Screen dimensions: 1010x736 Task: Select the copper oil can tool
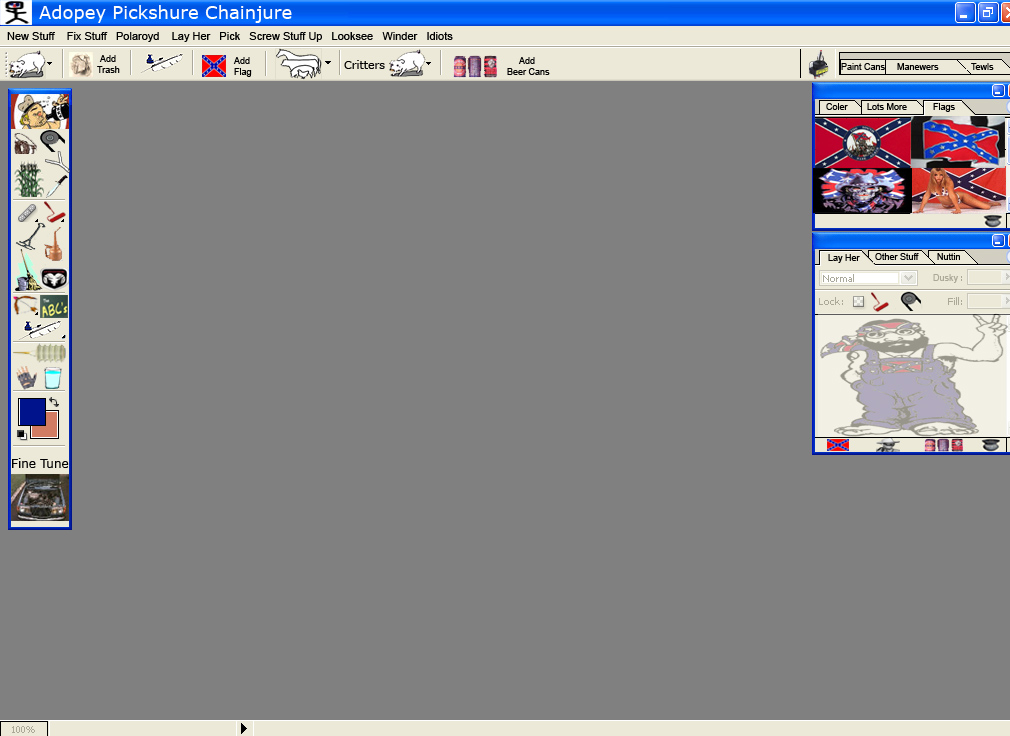(x=54, y=245)
